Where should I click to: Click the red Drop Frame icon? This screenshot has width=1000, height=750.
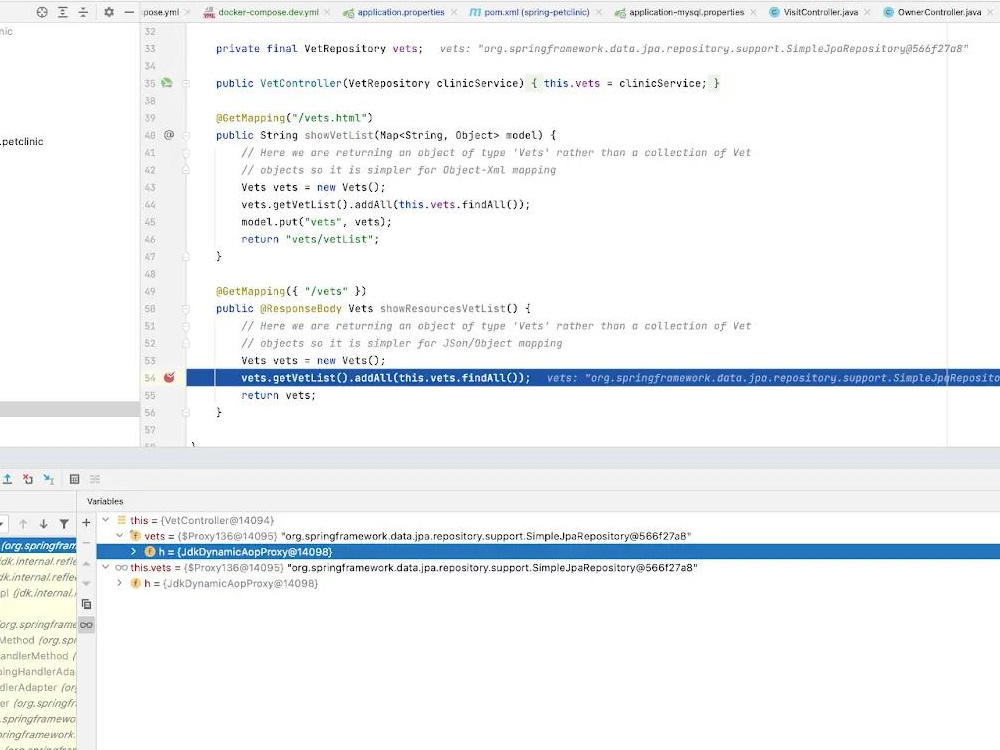(x=28, y=479)
